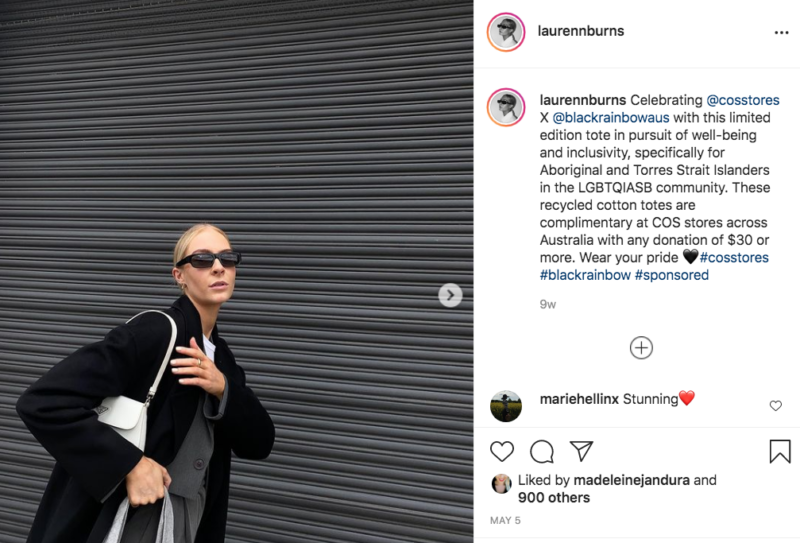Like the post with the heart icon
The image size is (800, 543).
(502, 452)
